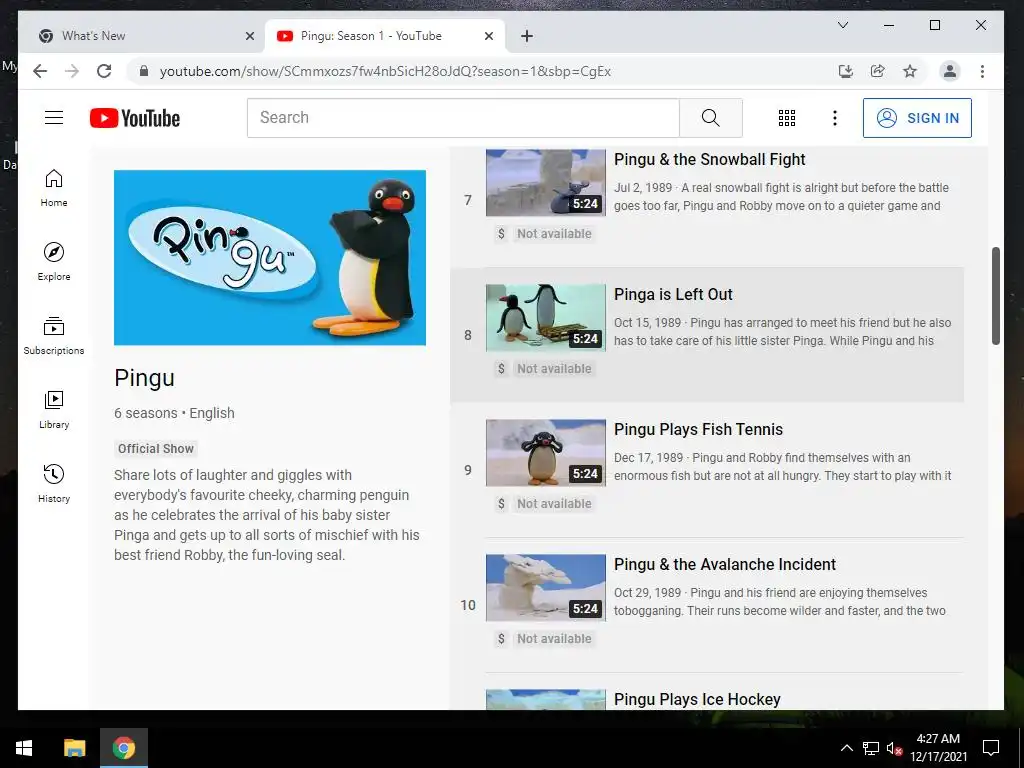Click the search magnifier button

711,118
